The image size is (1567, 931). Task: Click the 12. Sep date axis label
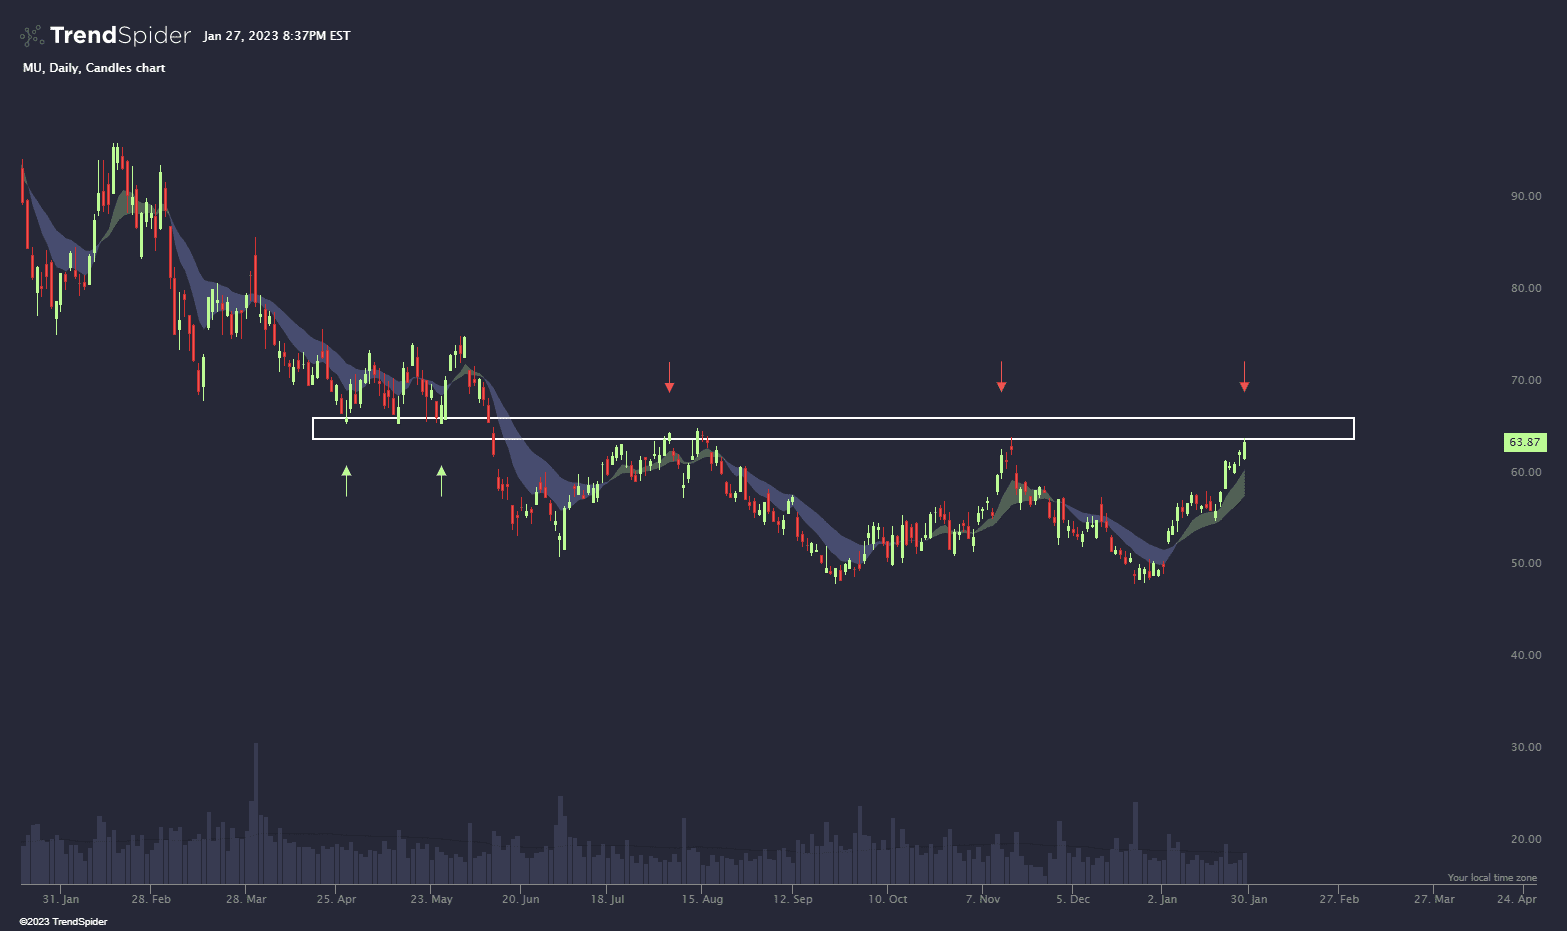[792, 899]
